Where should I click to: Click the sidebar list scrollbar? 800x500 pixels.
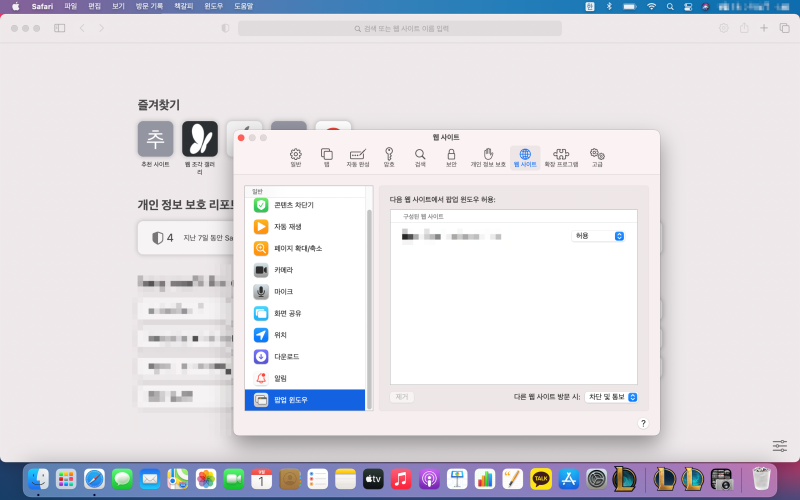coord(369,309)
